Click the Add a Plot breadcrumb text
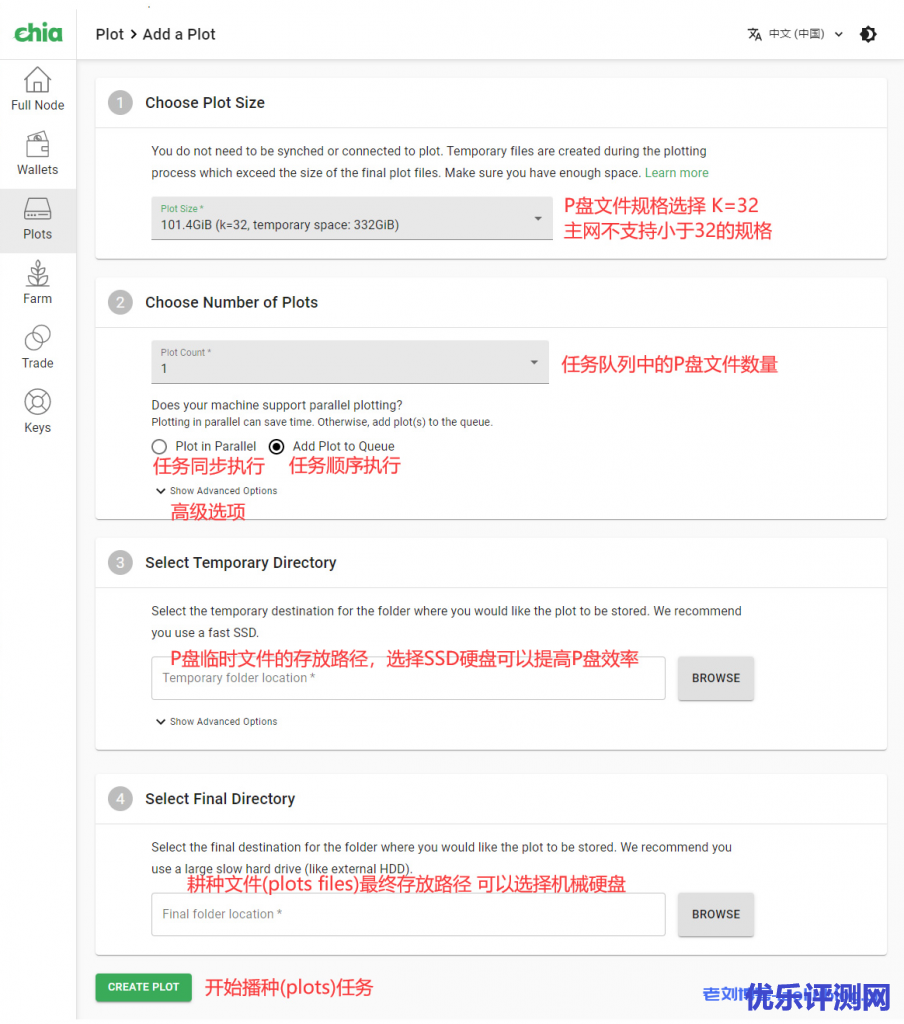 tap(179, 34)
